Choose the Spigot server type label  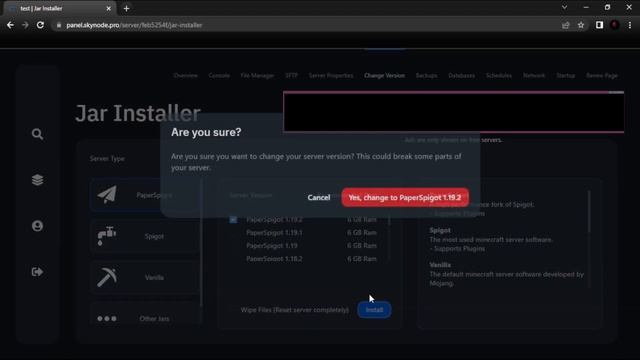click(154, 236)
